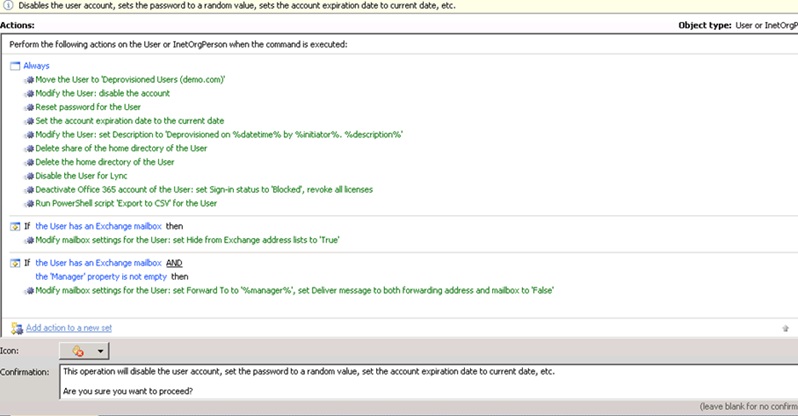
Task: Select gear icon of 'Disable the User for Lync'
Action: [30, 176]
